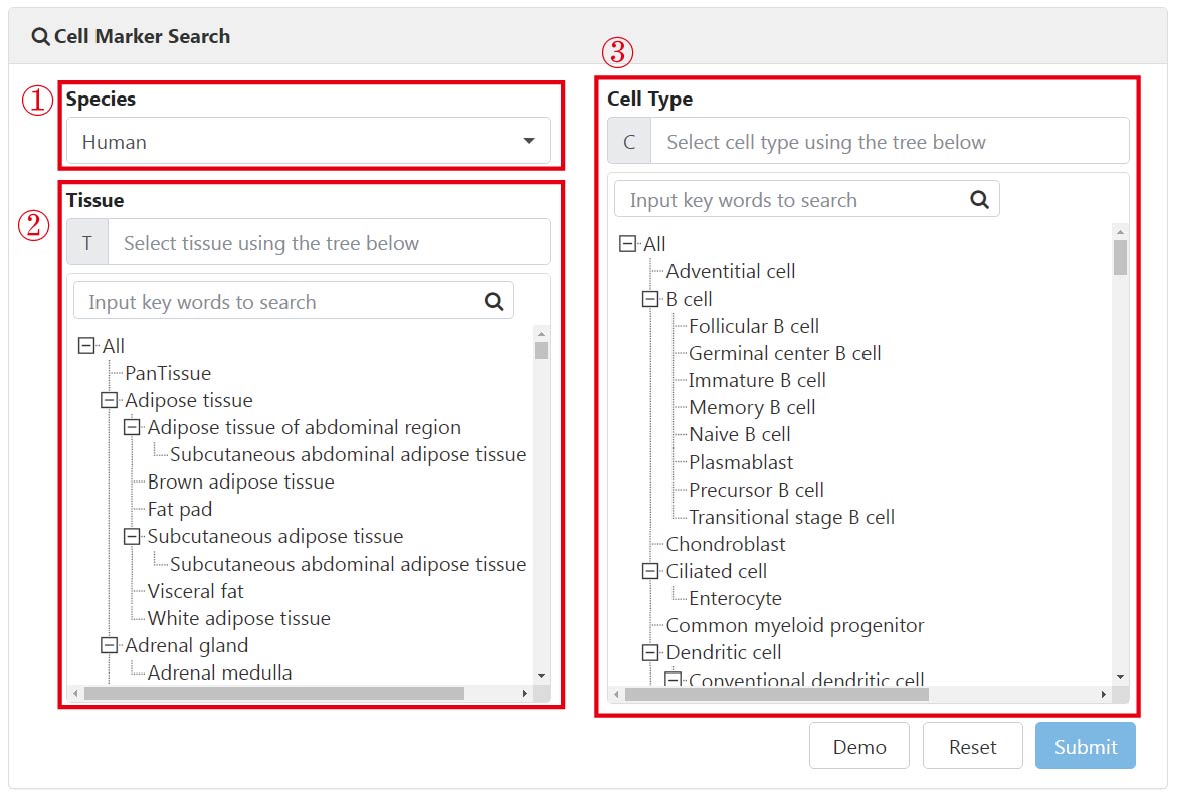
Task: Submit the cell marker search
Action: point(1085,746)
